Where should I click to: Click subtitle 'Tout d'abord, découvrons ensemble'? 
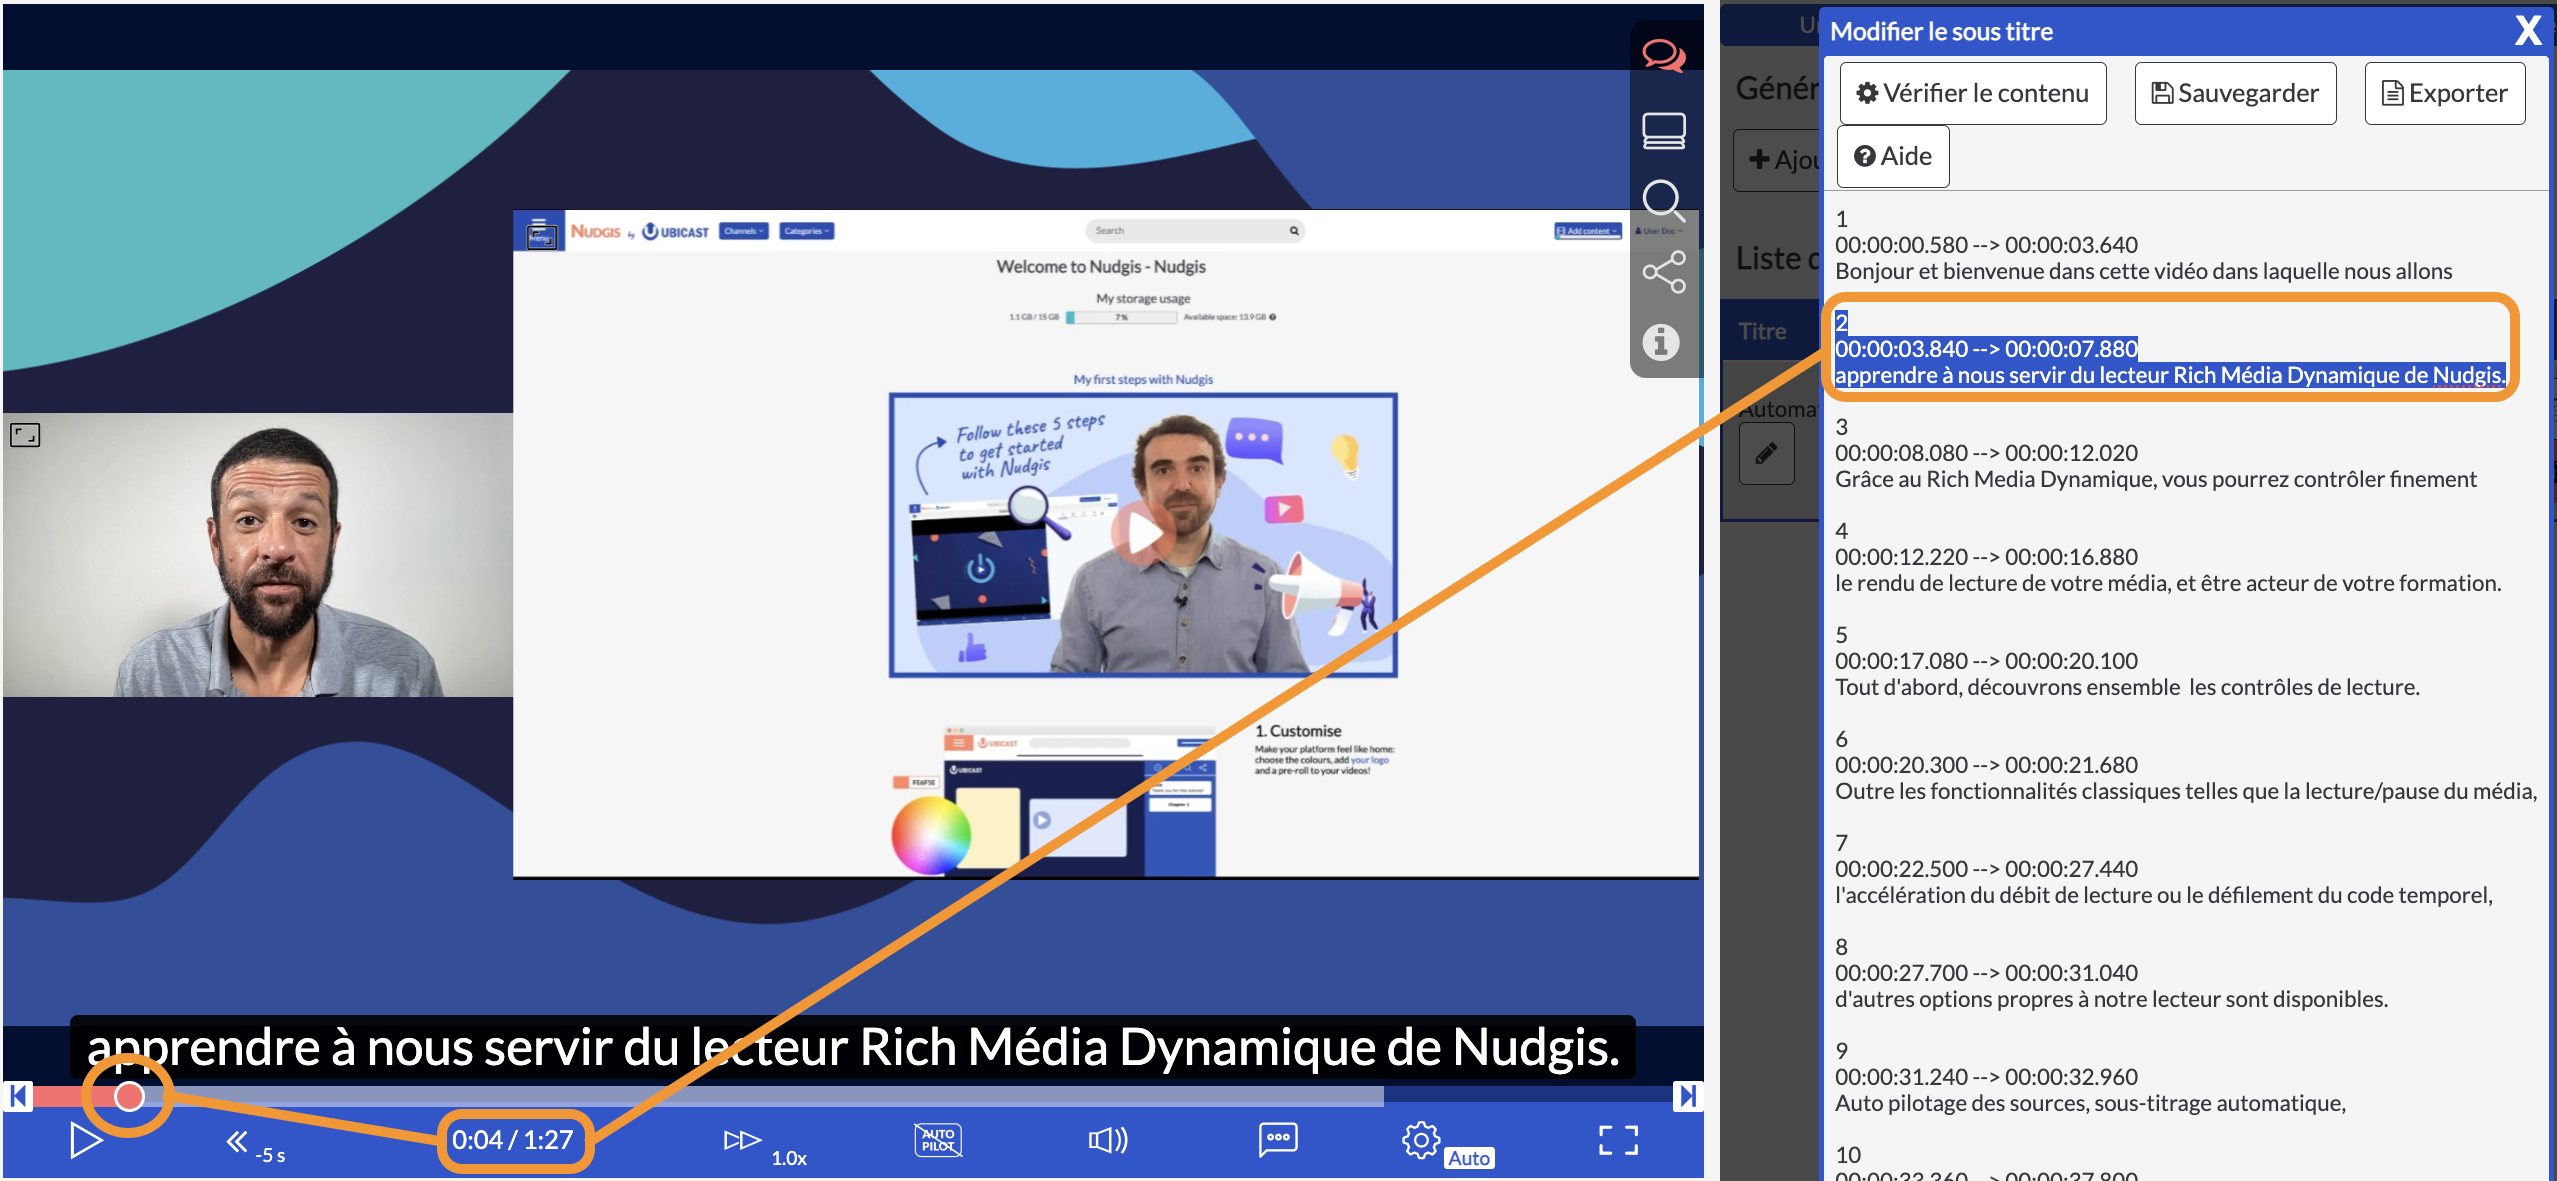pyautogui.click(x=2127, y=687)
